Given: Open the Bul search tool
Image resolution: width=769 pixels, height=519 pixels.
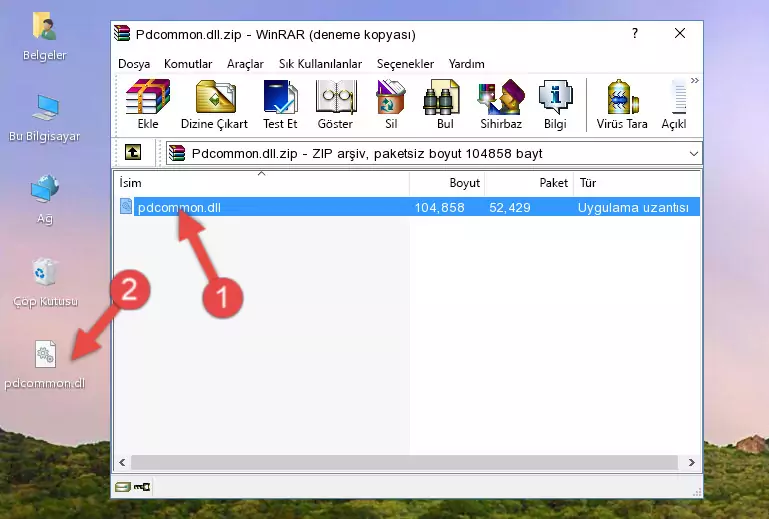Looking at the screenshot, I should [x=445, y=104].
